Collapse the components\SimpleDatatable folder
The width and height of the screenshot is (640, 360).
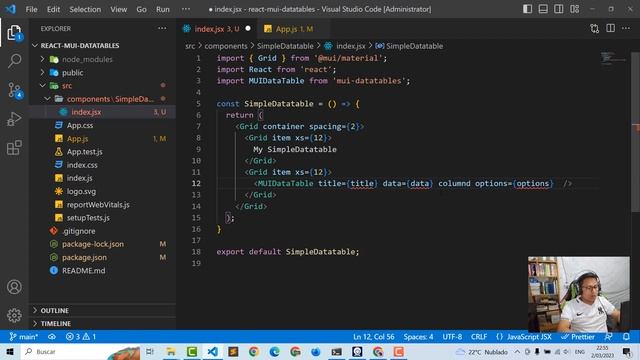(x=102, y=99)
